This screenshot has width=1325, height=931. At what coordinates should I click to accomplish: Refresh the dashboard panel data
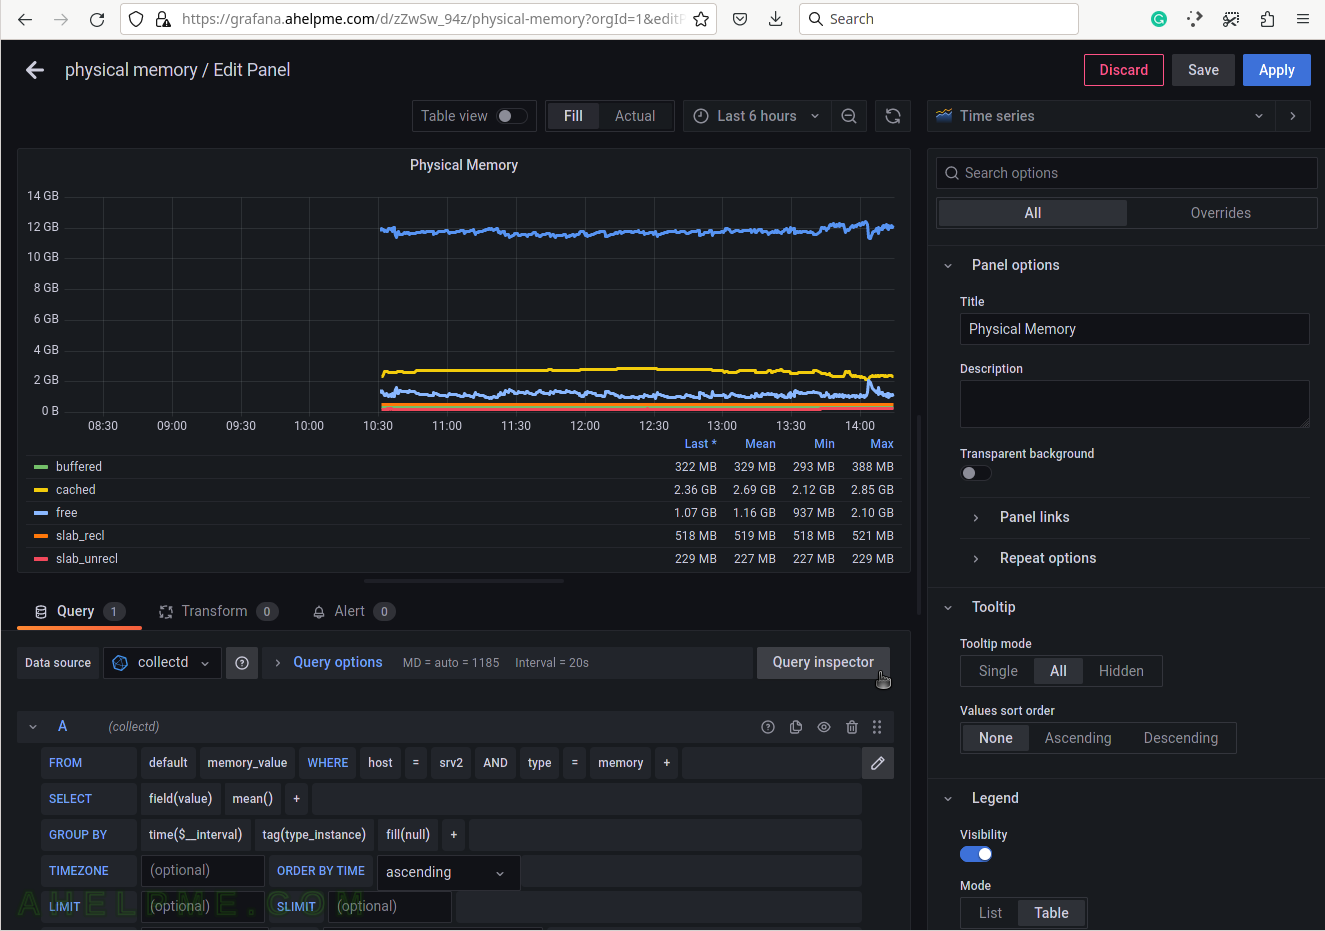coord(893,116)
